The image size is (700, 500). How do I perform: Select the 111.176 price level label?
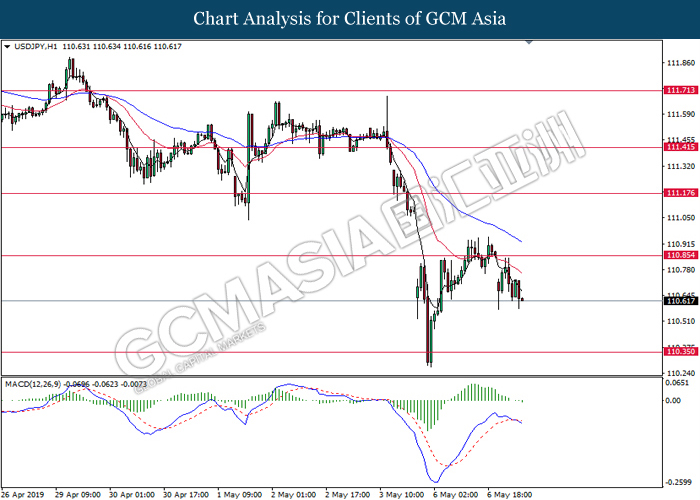[x=680, y=193]
